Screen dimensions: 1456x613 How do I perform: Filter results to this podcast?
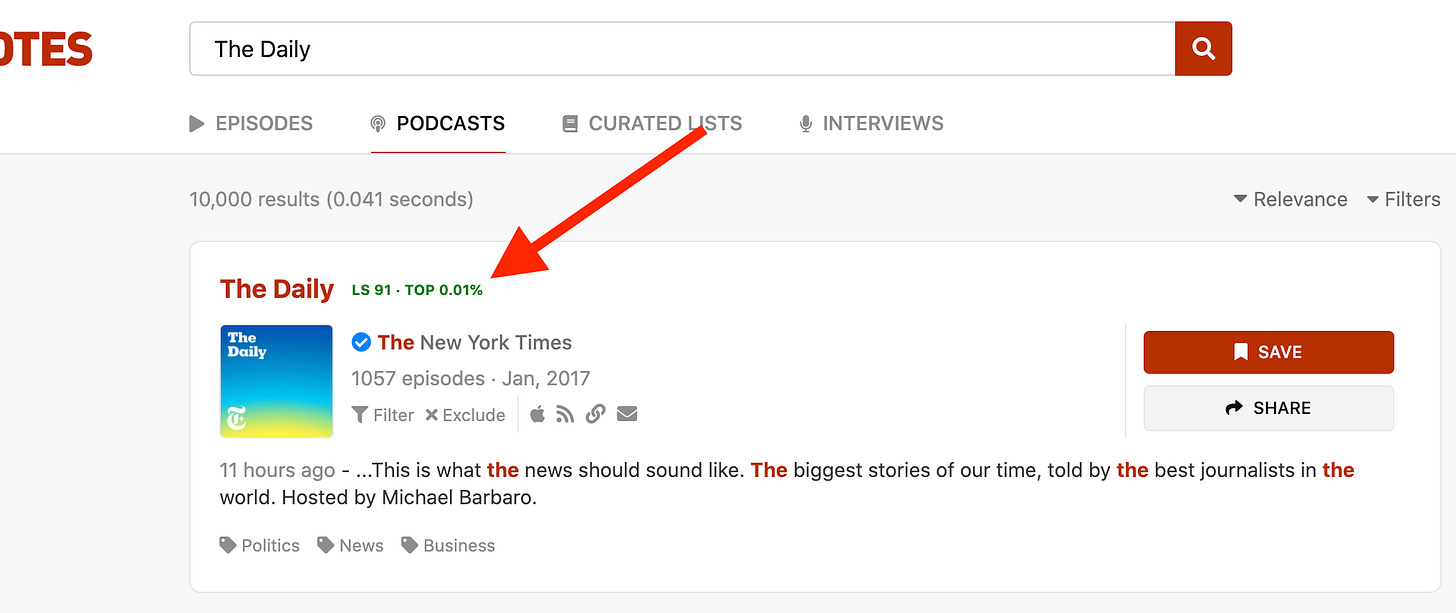point(383,415)
